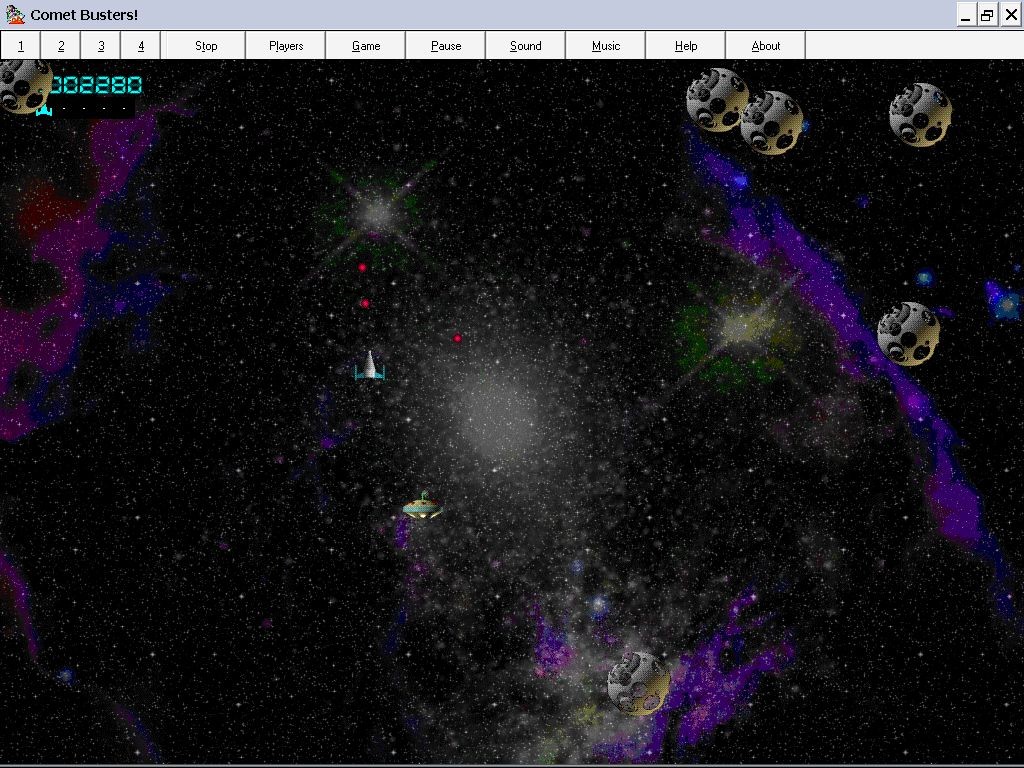The image size is (1024, 768).
Task: Click the player 2 button
Action: [x=61, y=46]
